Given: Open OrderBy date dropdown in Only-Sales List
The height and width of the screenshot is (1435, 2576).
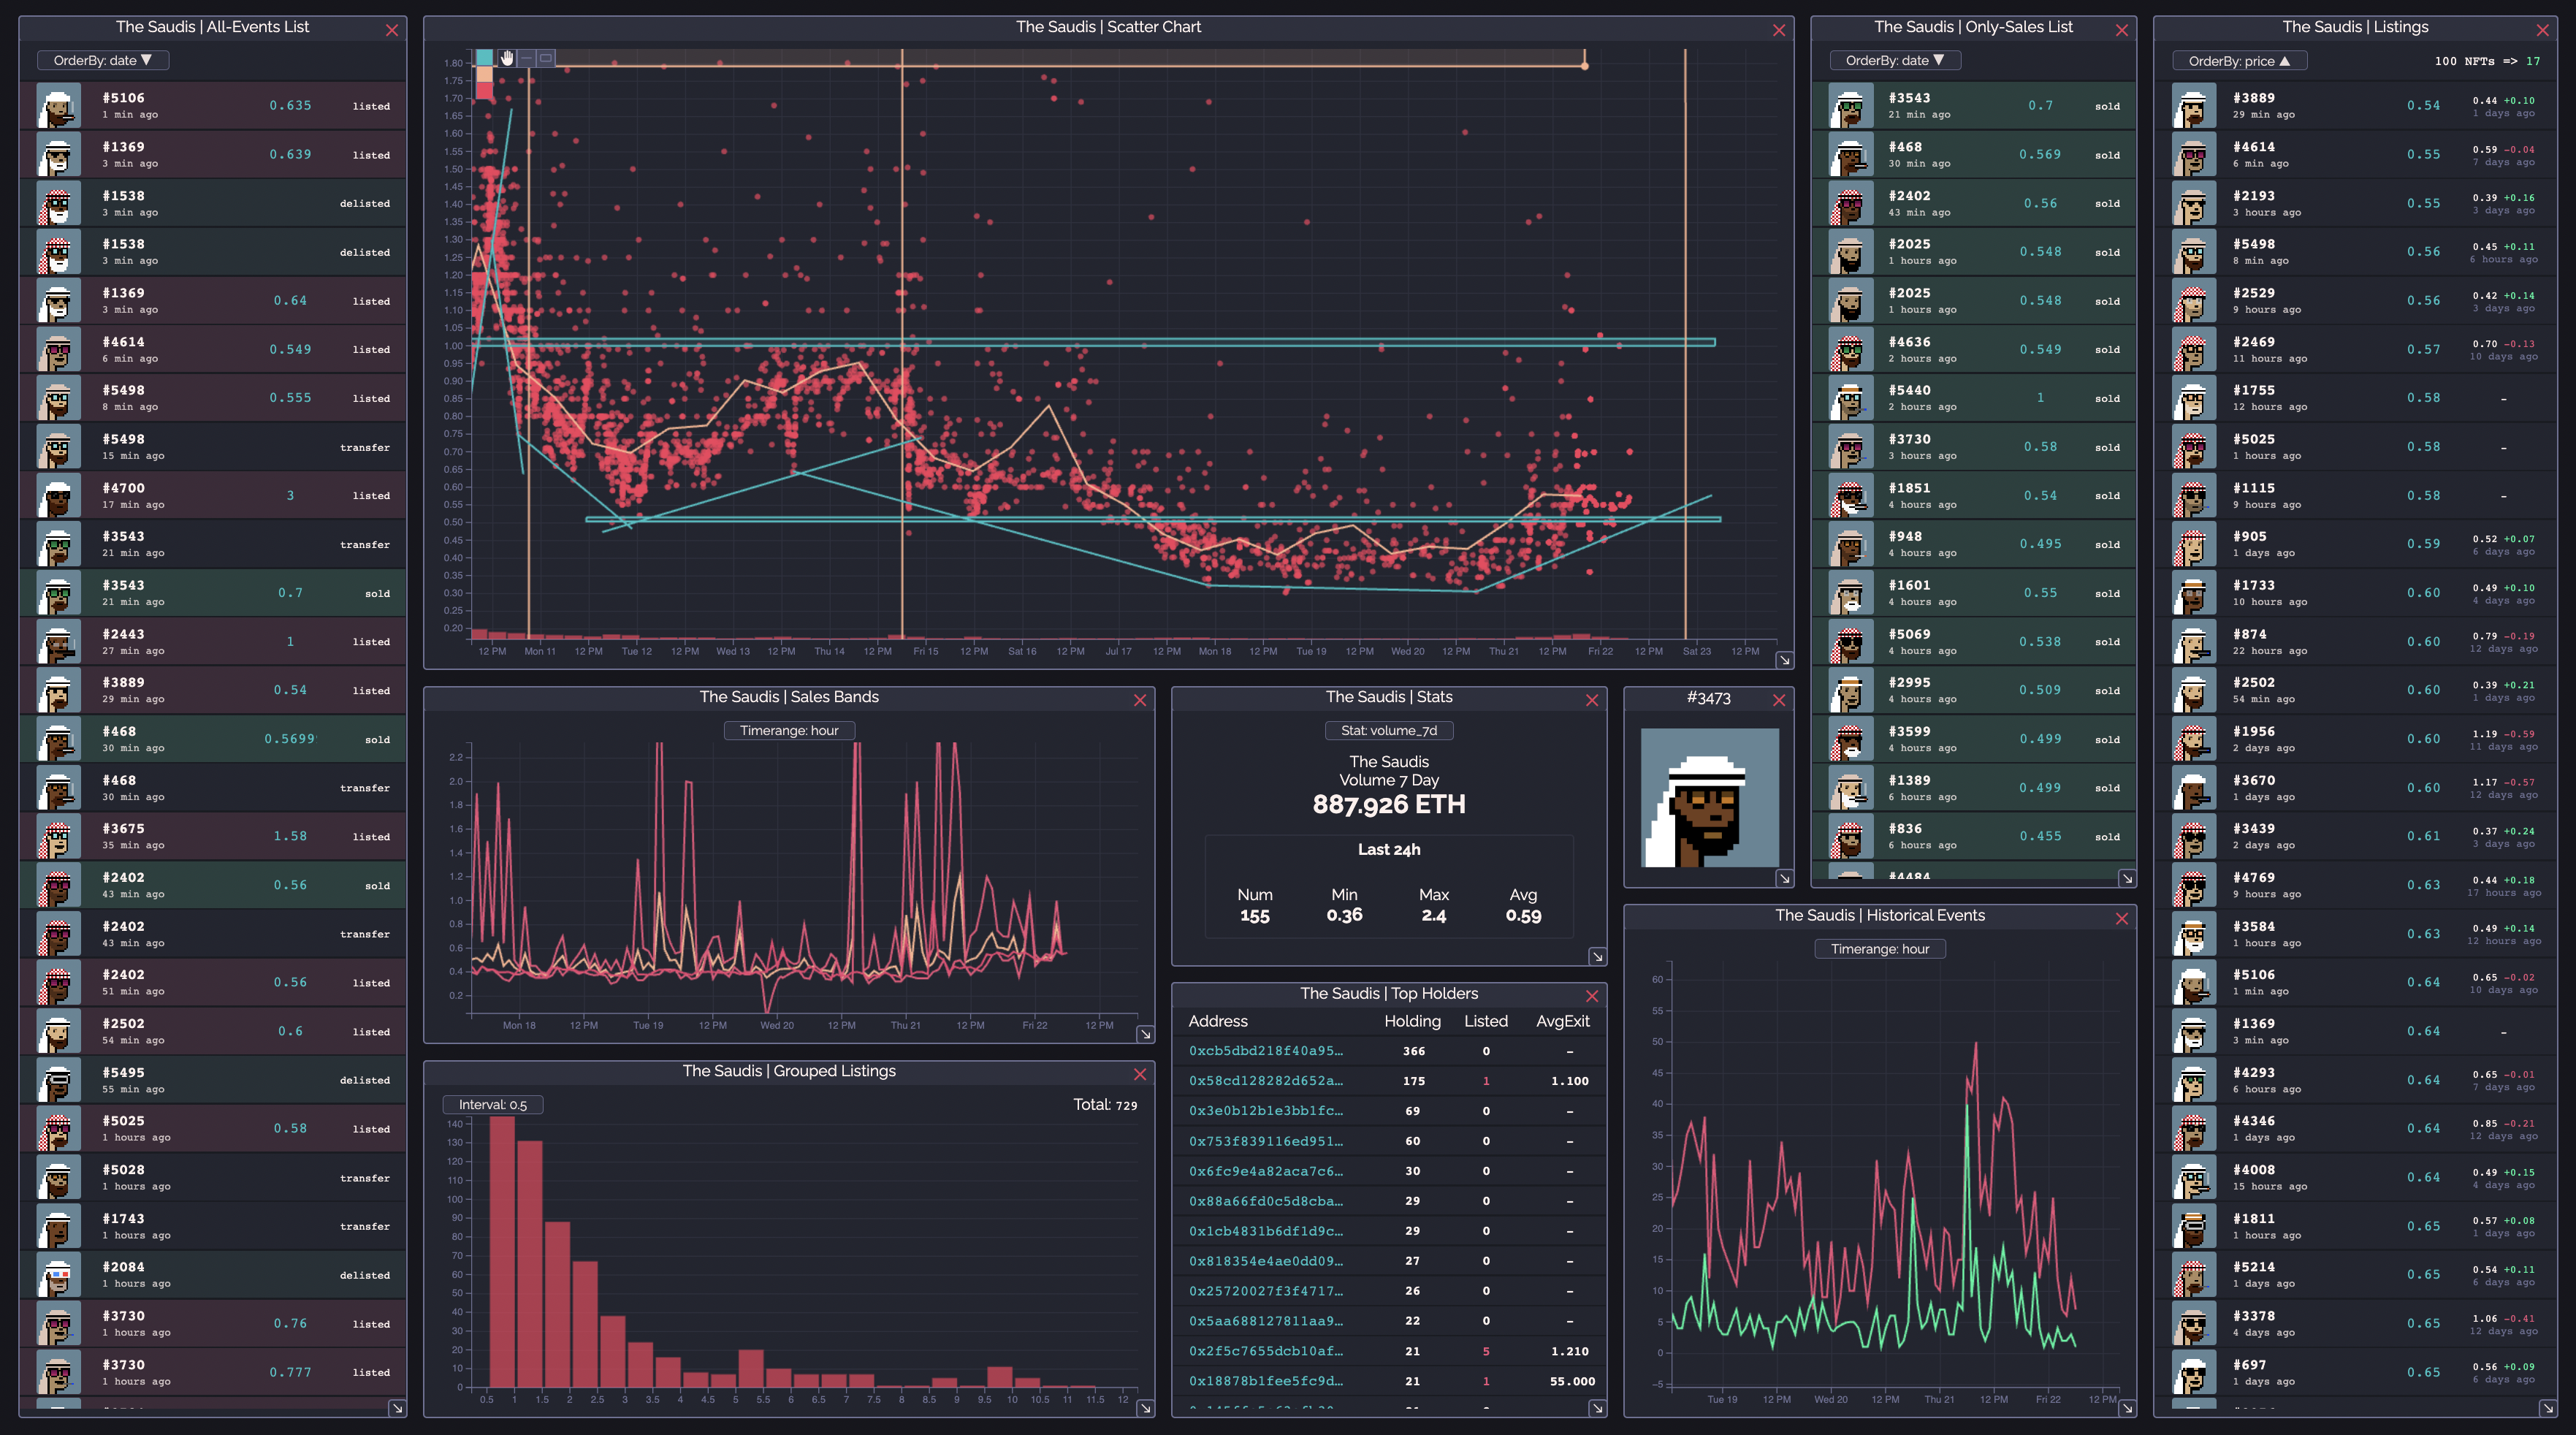Looking at the screenshot, I should pos(1895,60).
